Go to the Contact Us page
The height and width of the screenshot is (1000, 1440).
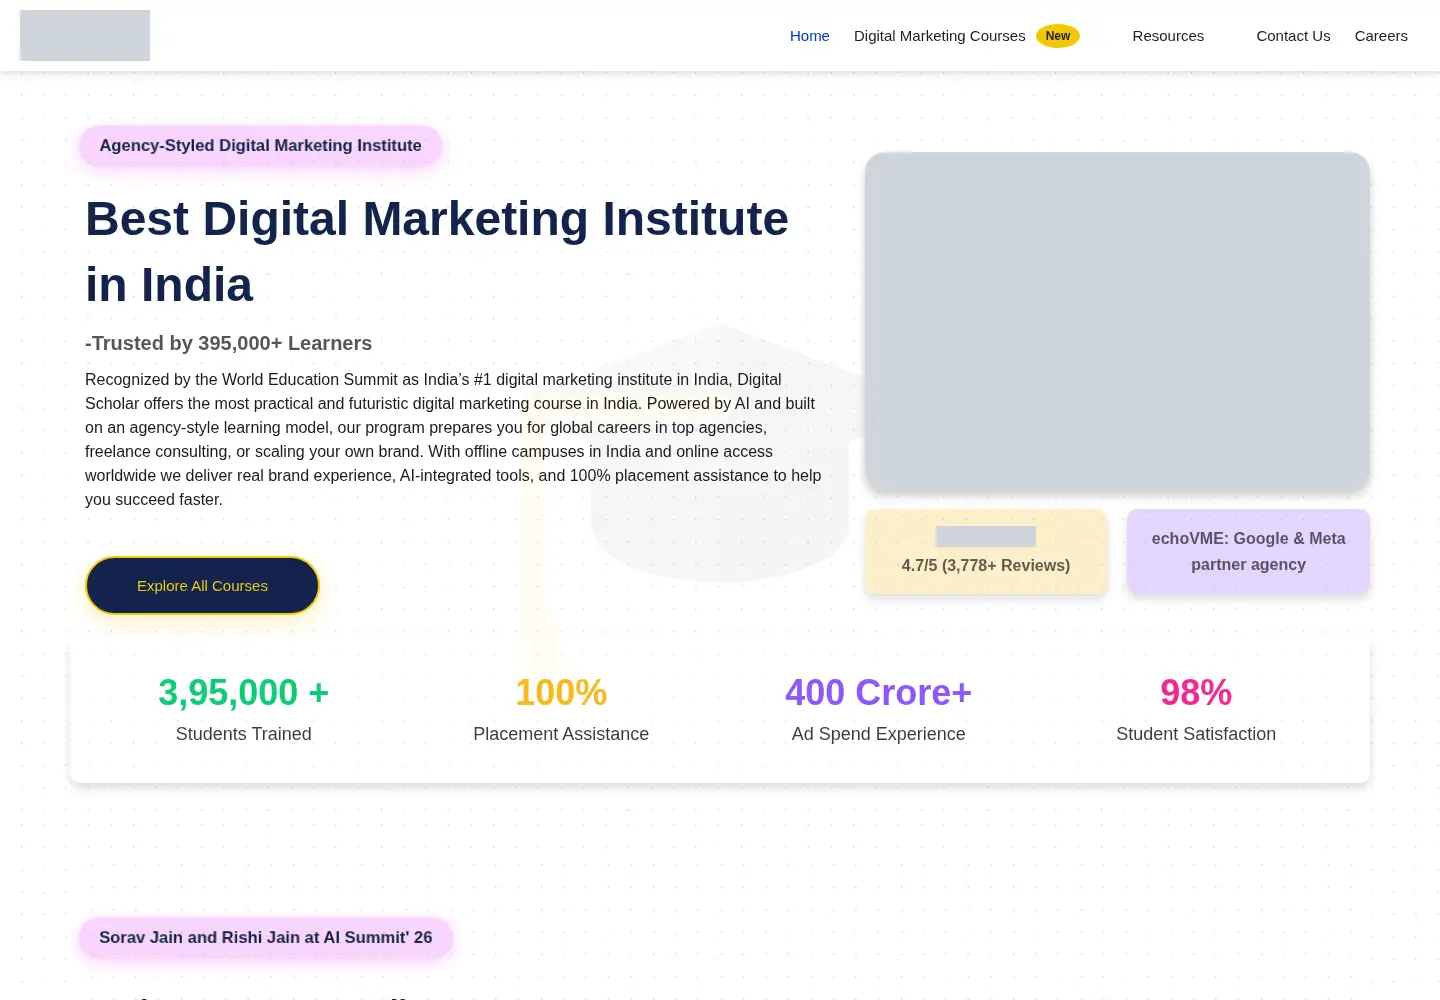pos(1293,36)
